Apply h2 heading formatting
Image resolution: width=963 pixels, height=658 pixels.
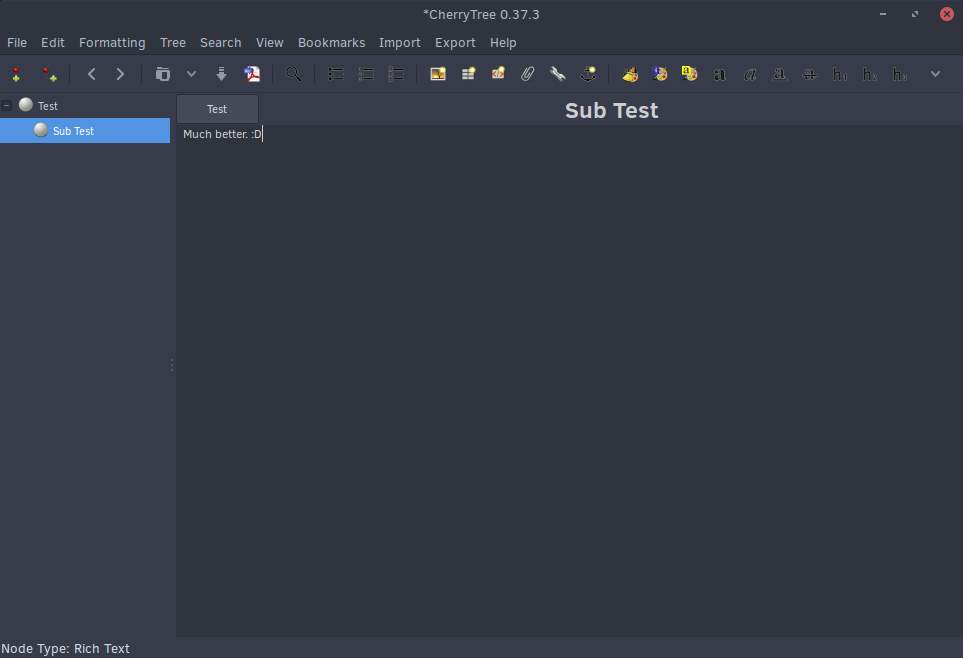coord(870,75)
